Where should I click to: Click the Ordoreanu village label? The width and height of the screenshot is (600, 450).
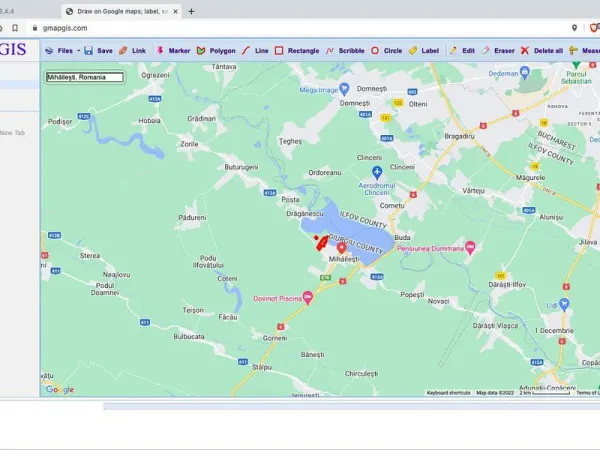tap(324, 173)
